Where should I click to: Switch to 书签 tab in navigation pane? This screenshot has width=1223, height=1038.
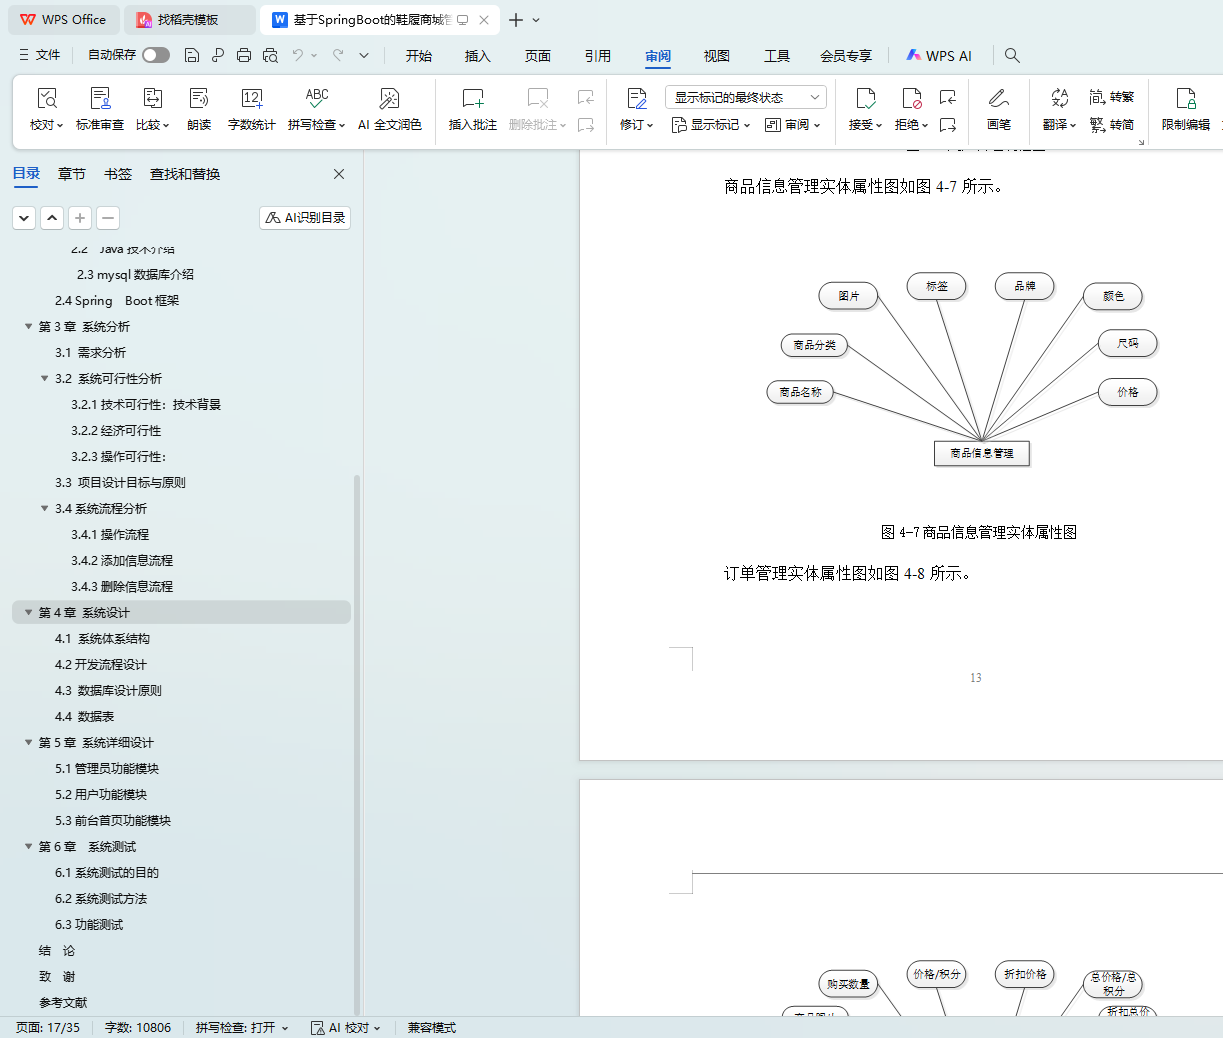tap(118, 174)
